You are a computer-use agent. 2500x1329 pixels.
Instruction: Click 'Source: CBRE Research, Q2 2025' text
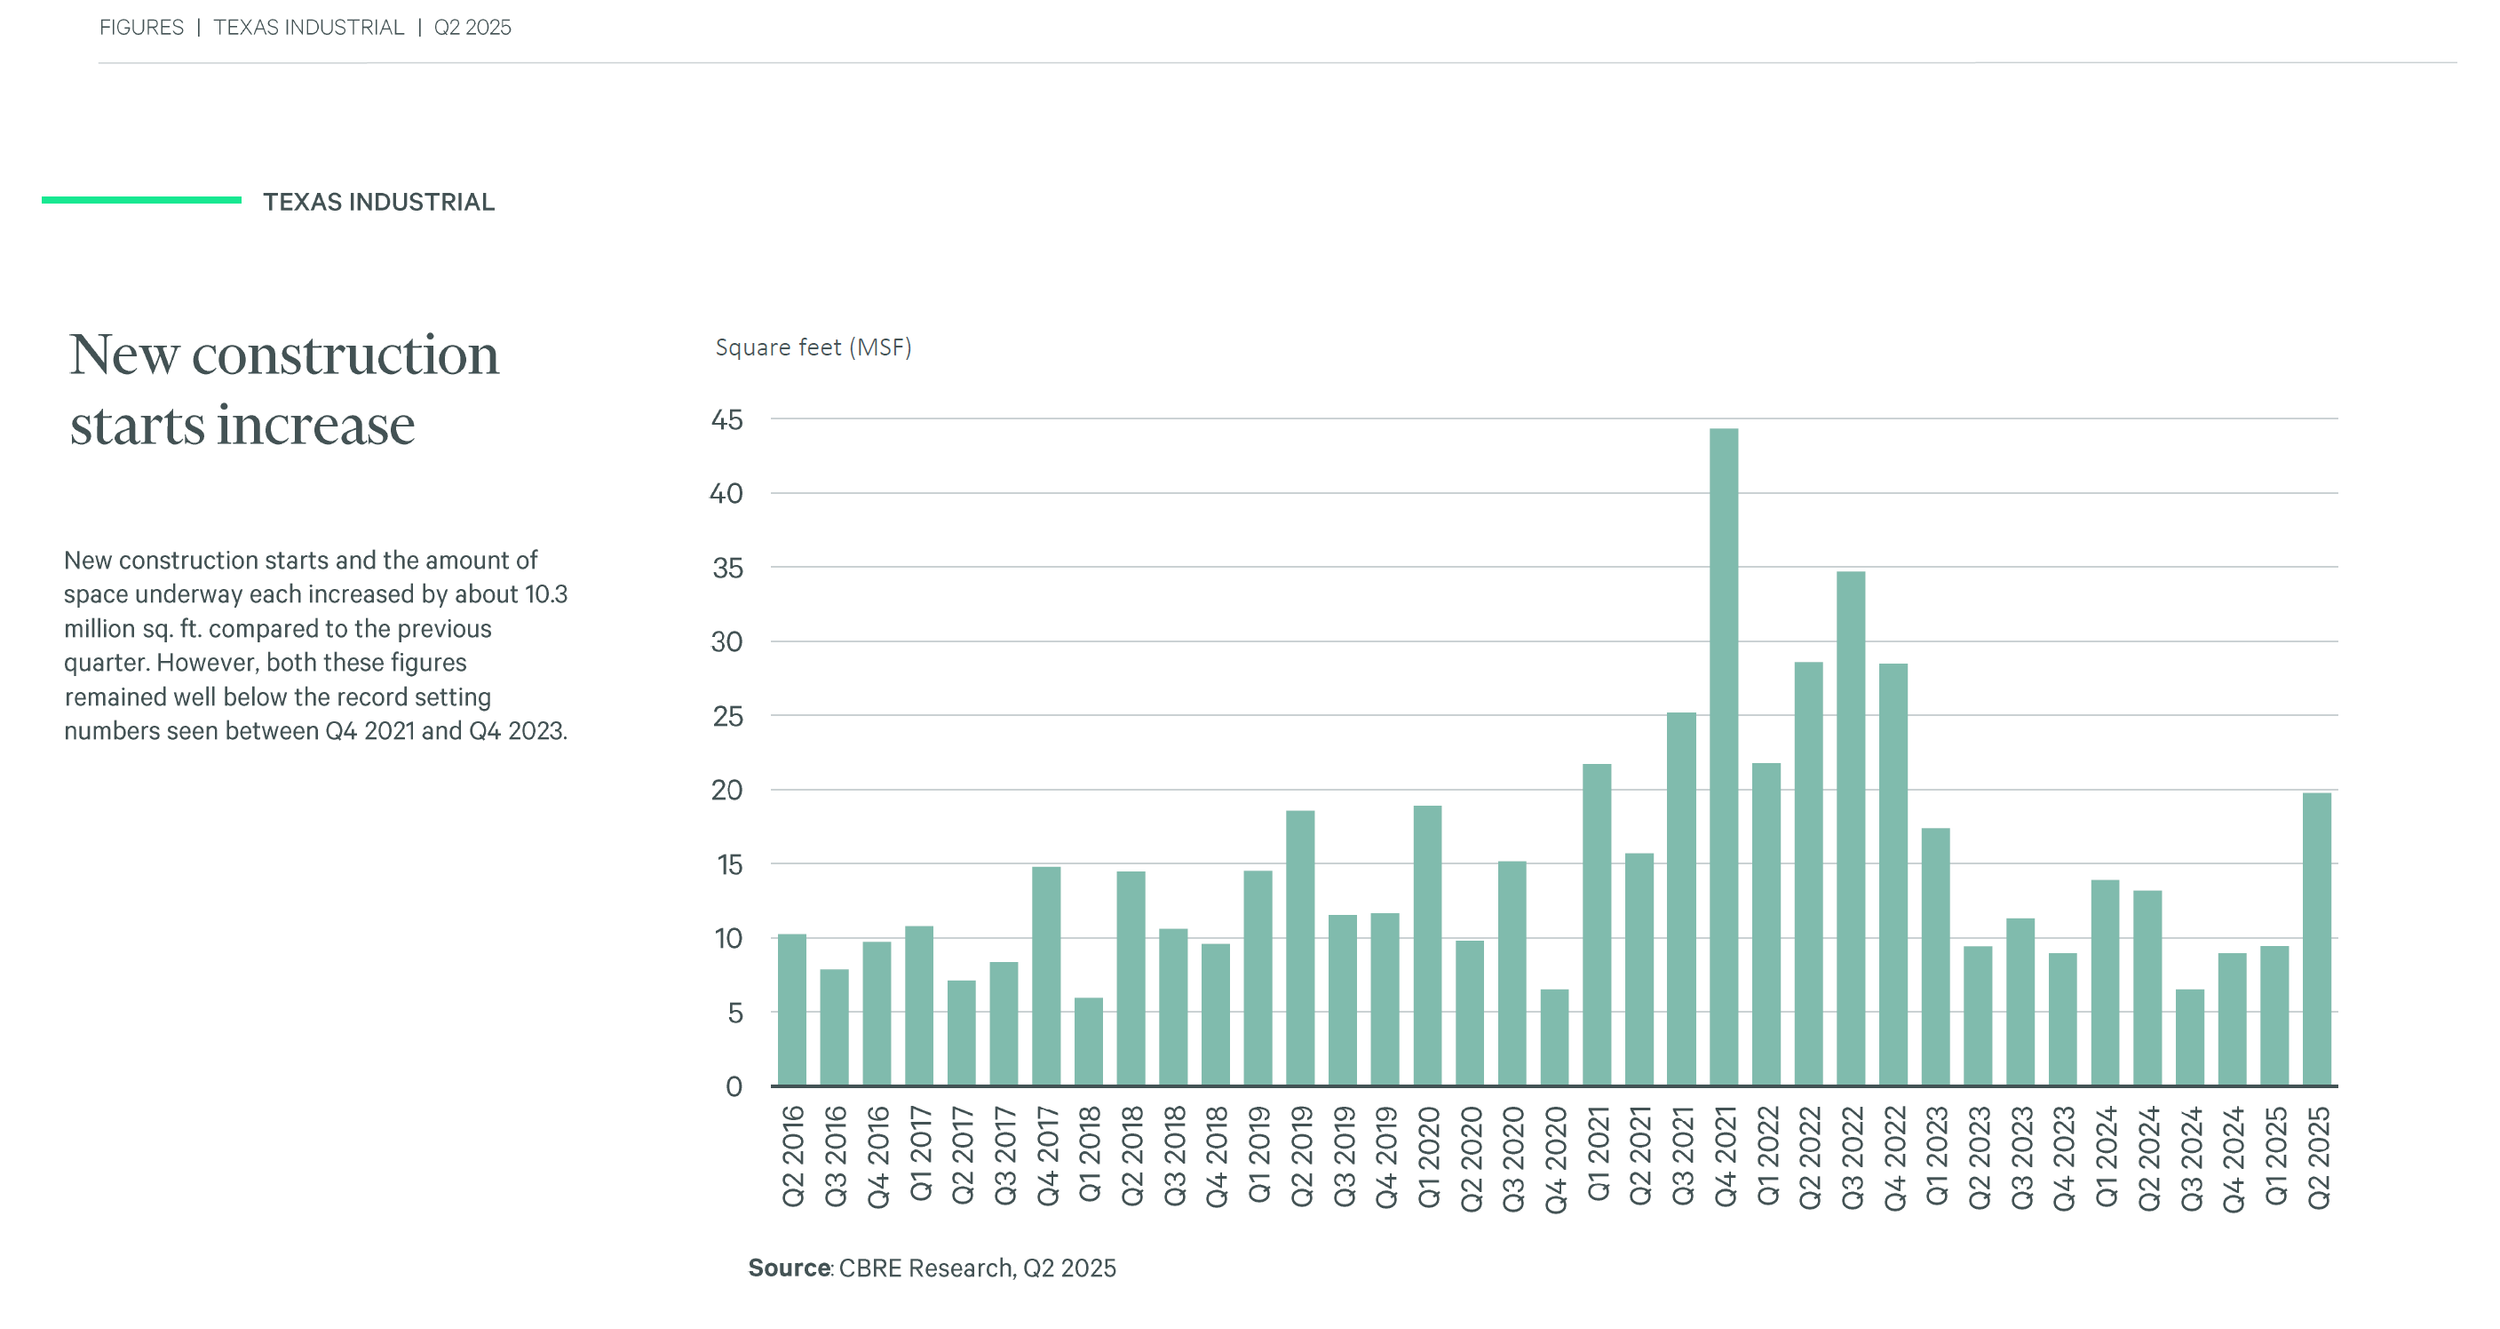pos(931,1268)
